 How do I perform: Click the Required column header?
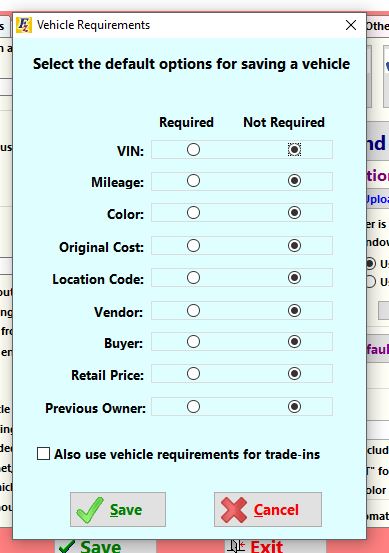pyautogui.click(x=186, y=122)
